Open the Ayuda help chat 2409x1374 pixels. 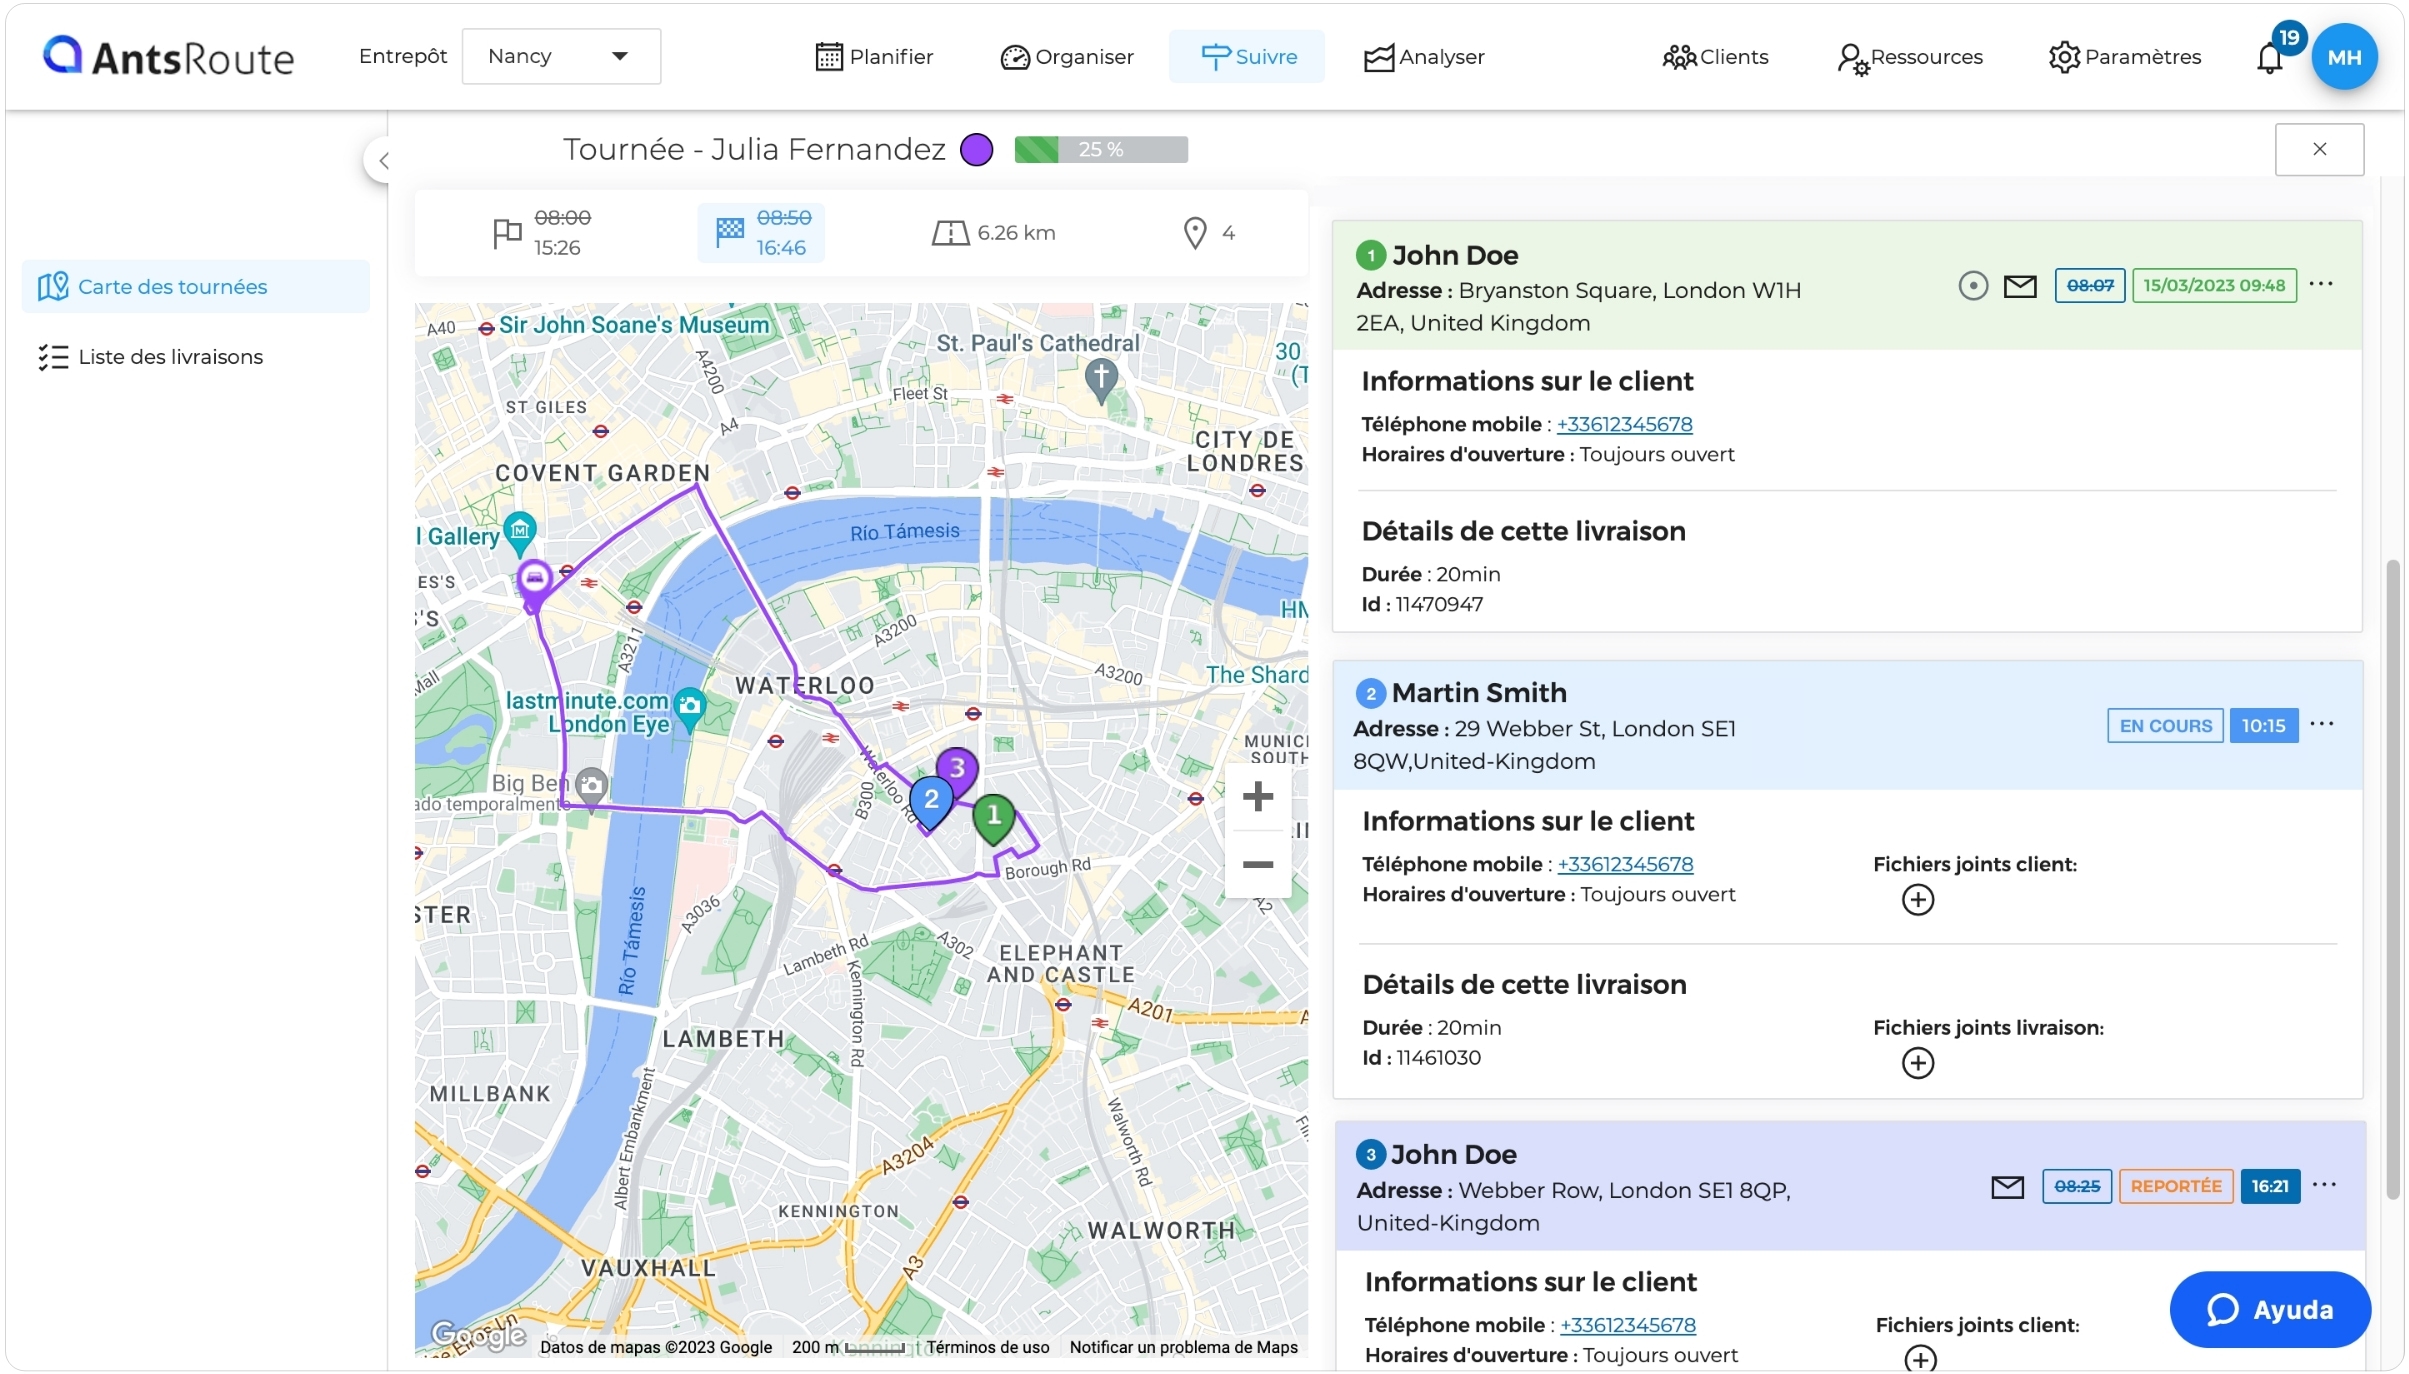pyautogui.click(x=2269, y=1310)
